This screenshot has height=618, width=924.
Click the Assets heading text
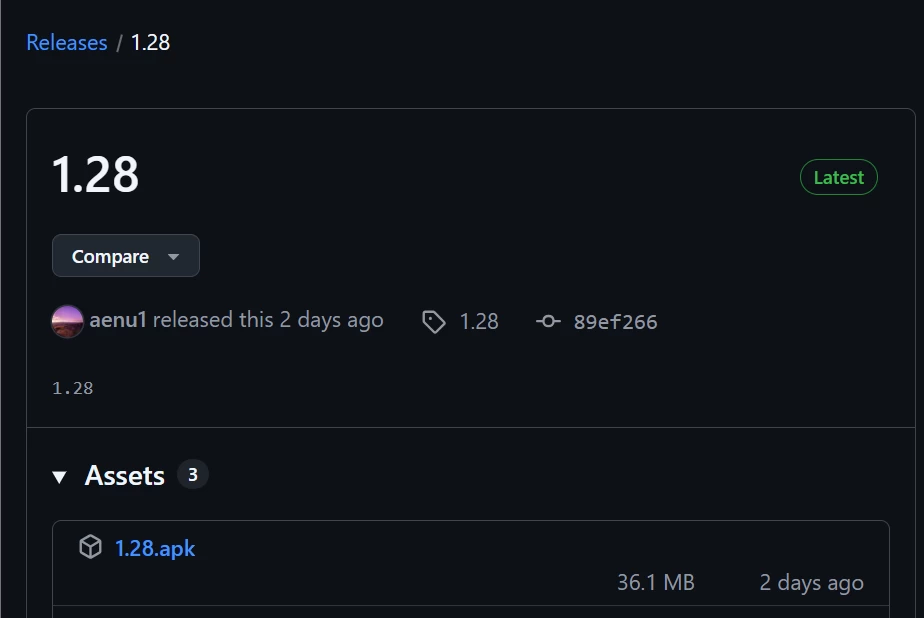[x=124, y=476]
